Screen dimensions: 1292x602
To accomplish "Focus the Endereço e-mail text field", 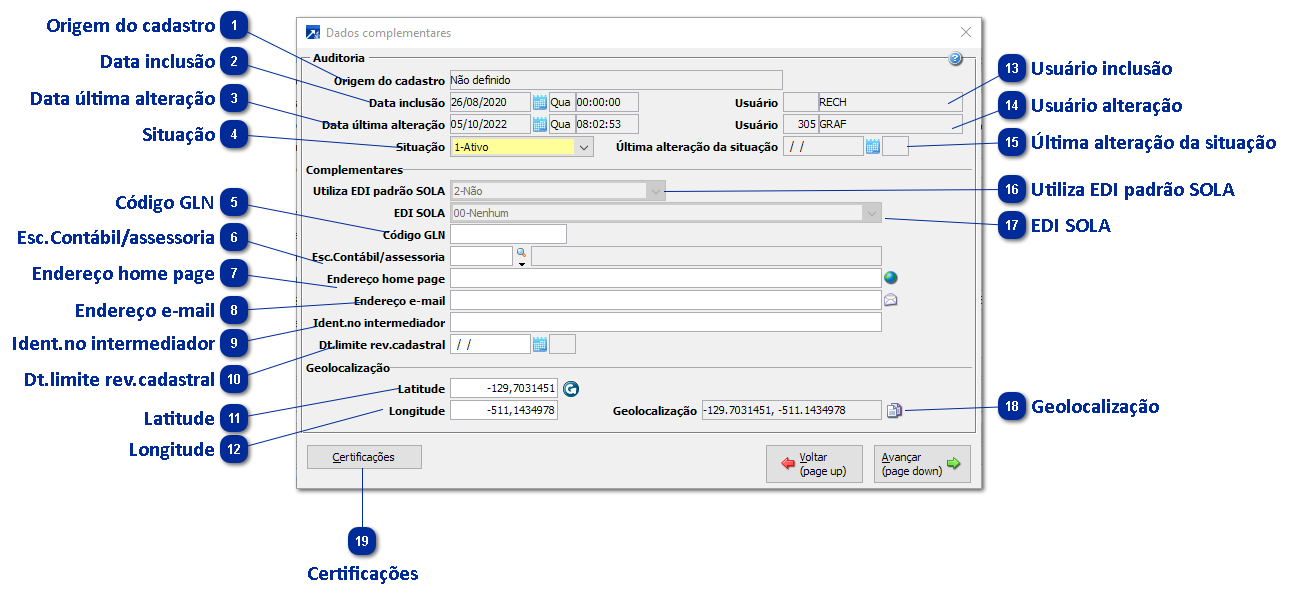I will point(665,300).
